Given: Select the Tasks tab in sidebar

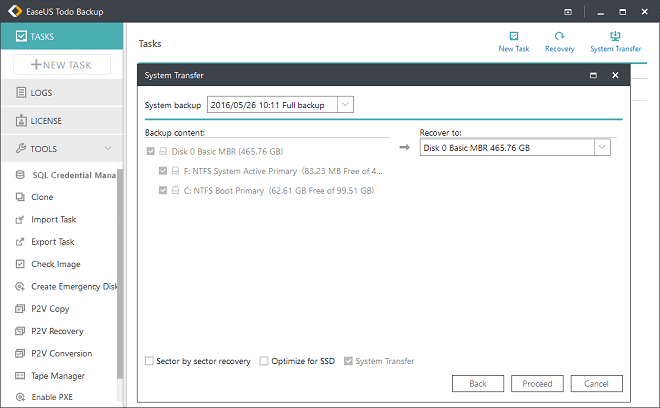Looking at the screenshot, I should click(x=62, y=36).
